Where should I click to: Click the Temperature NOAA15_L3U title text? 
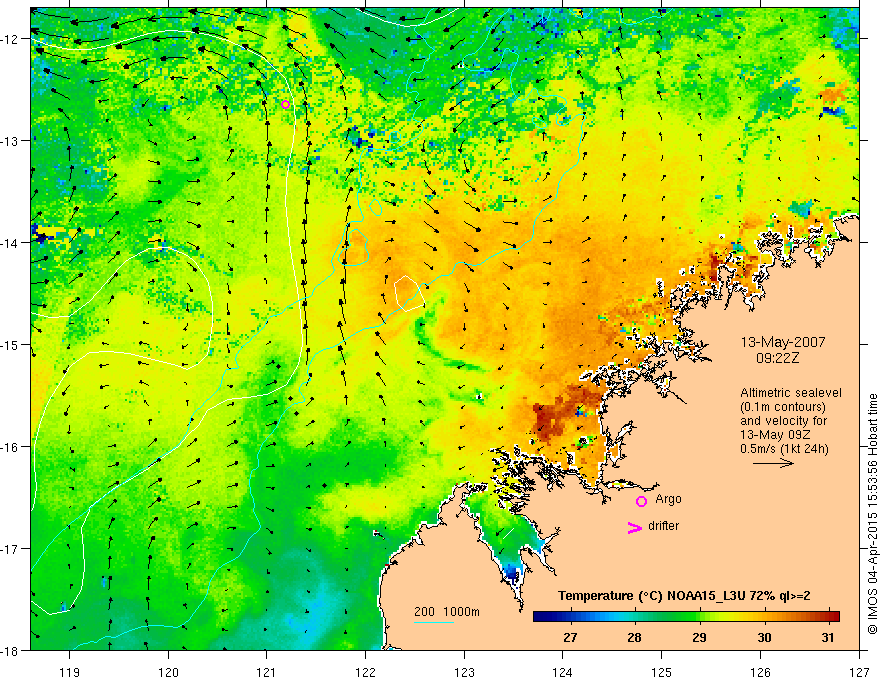point(684,596)
